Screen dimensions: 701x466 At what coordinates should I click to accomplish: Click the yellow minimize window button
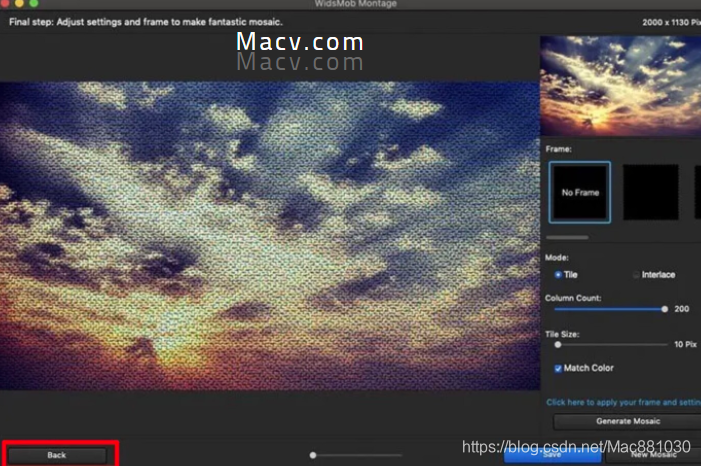pyautogui.click(x=19, y=2)
